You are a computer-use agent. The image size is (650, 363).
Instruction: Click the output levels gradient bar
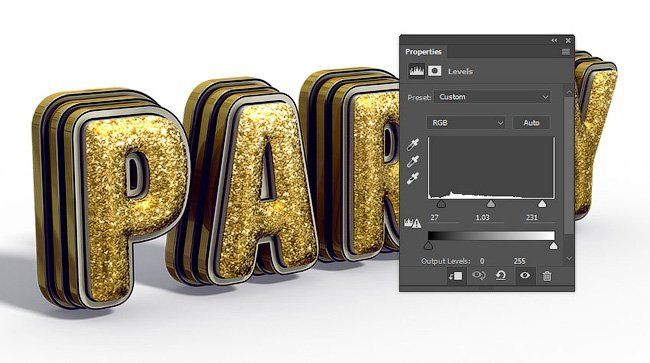point(491,236)
